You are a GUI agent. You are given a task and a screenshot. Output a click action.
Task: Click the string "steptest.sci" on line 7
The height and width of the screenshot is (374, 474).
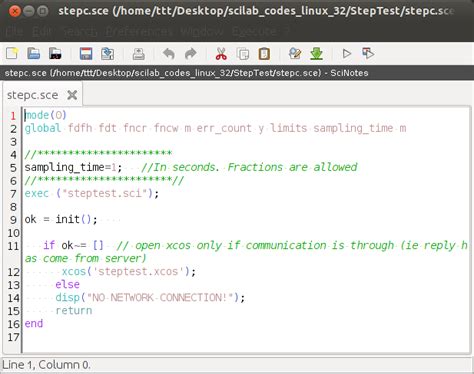pos(105,193)
